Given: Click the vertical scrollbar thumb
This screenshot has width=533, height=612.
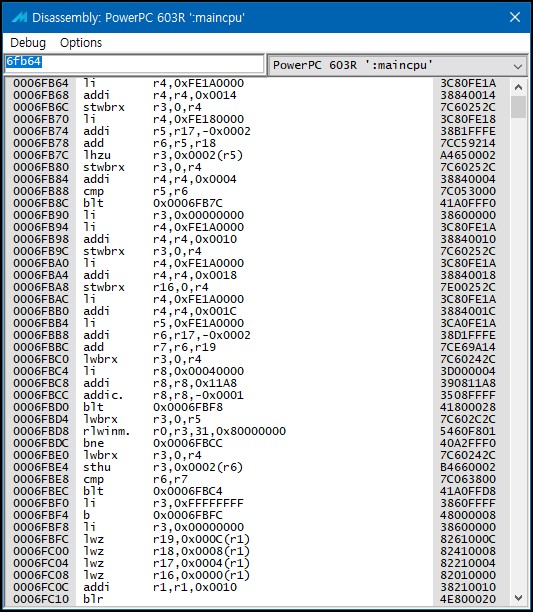Looking at the screenshot, I should point(518,107).
